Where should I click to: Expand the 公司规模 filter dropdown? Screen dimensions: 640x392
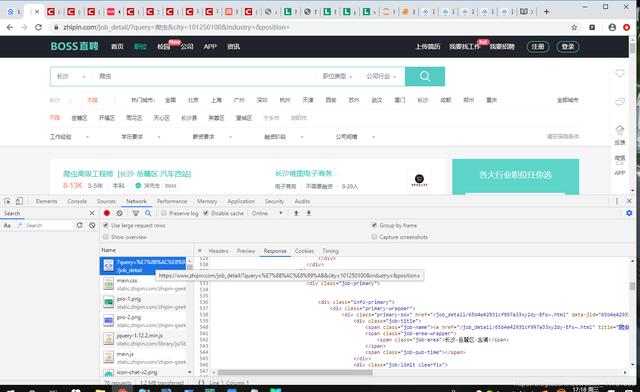(x=355, y=137)
